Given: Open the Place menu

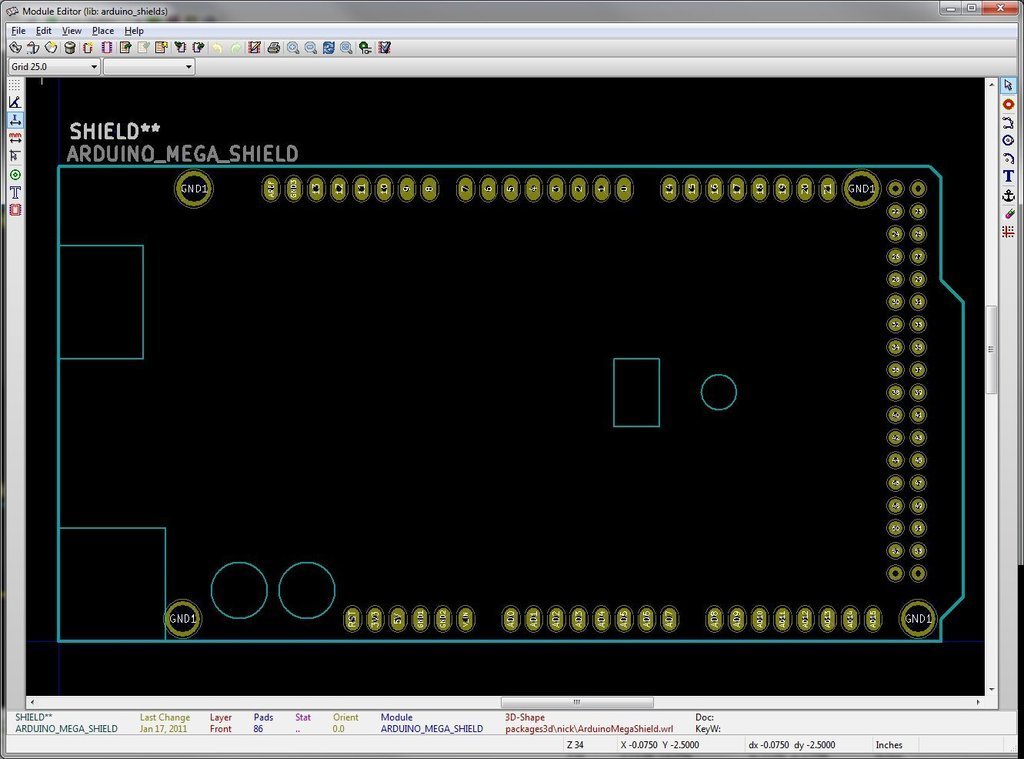Looking at the screenshot, I should (103, 31).
